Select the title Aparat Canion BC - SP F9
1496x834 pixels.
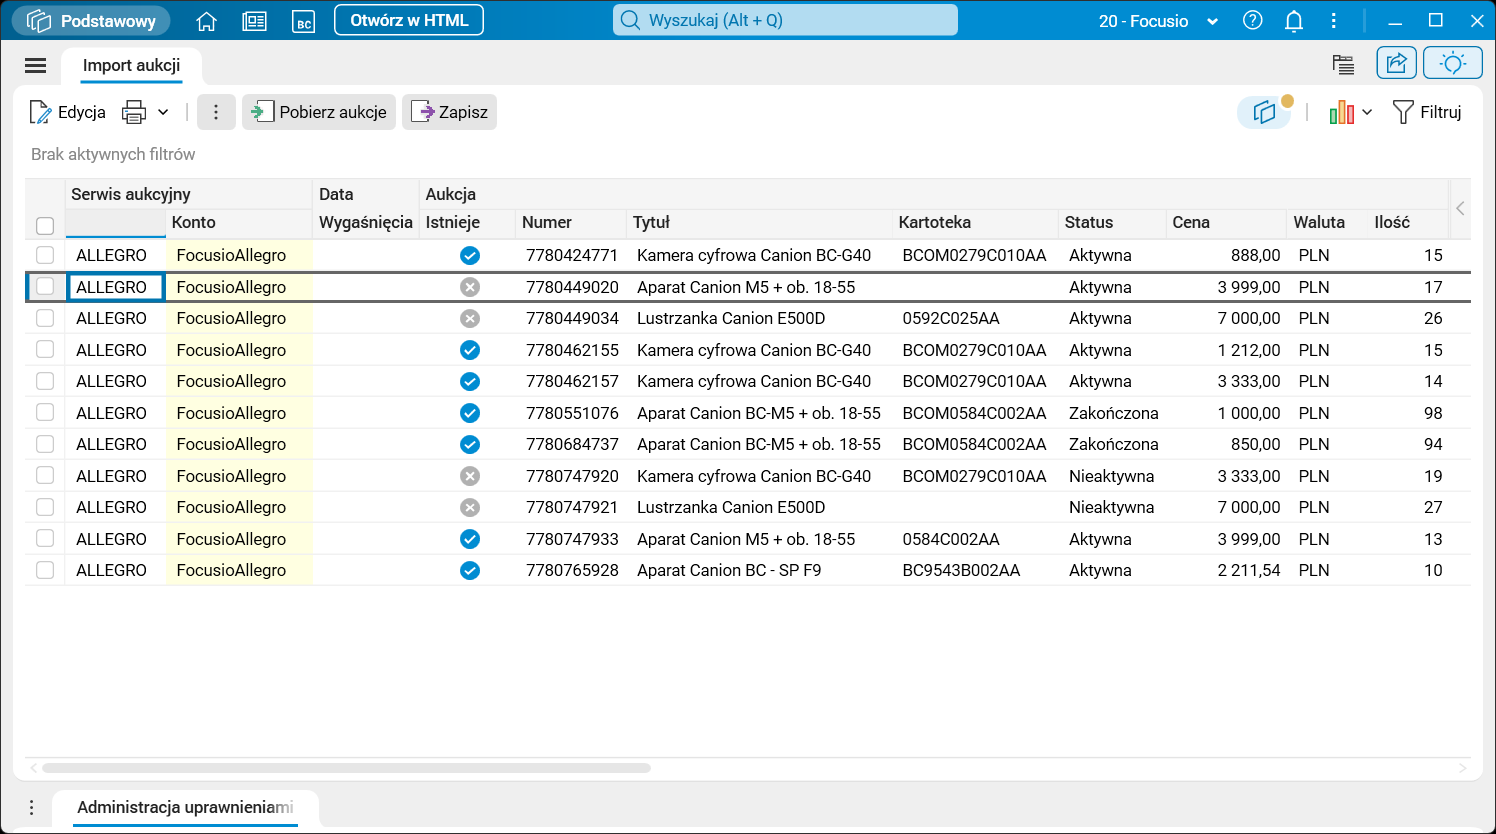coord(729,571)
